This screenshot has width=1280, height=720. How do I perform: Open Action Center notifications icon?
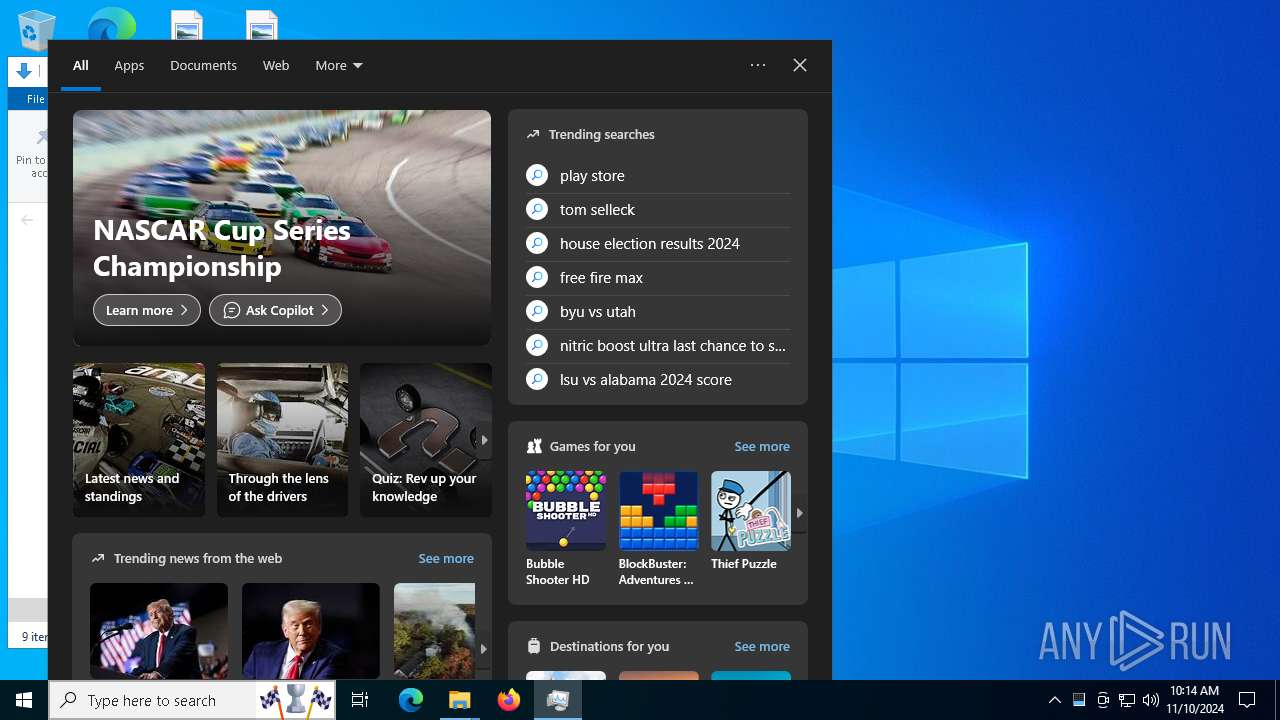[1247, 700]
